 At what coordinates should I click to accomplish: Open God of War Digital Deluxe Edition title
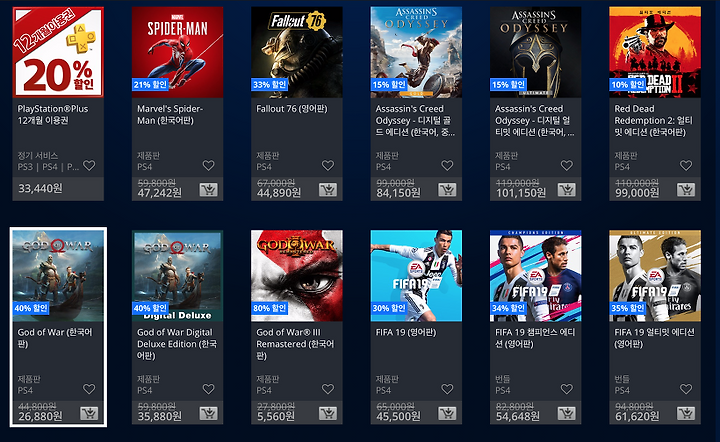177,344
